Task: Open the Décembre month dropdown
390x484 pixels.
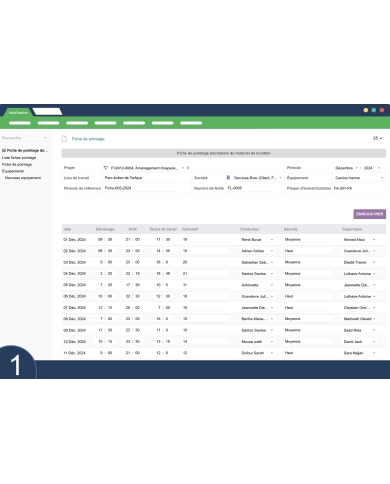Action: (356, 168)
